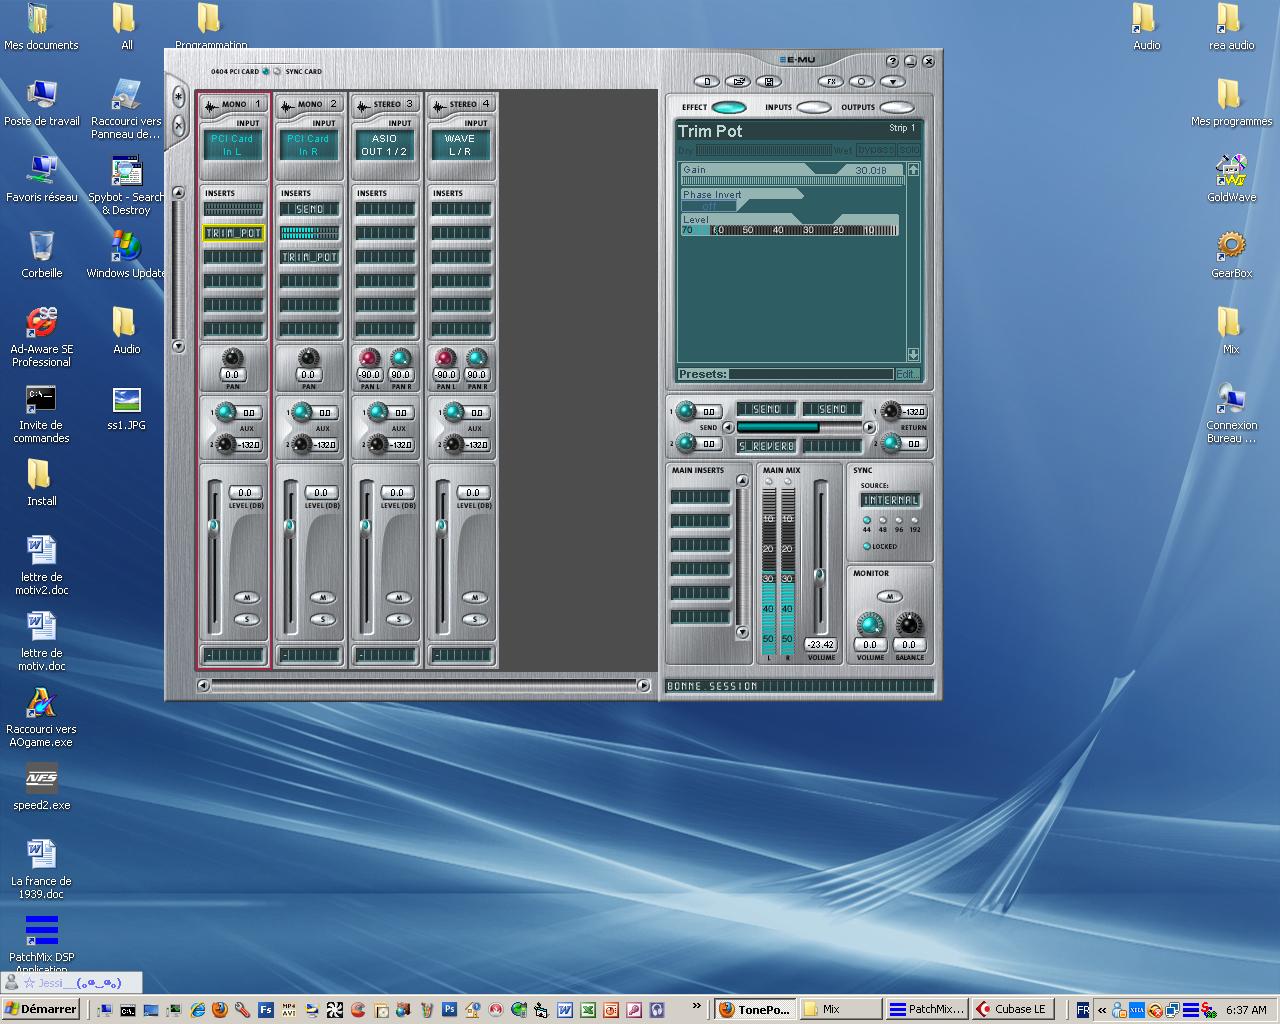1280x1024 pixels.
Task: Click the Presets name field
Action: pyautogui.click(x=811, y=374)
